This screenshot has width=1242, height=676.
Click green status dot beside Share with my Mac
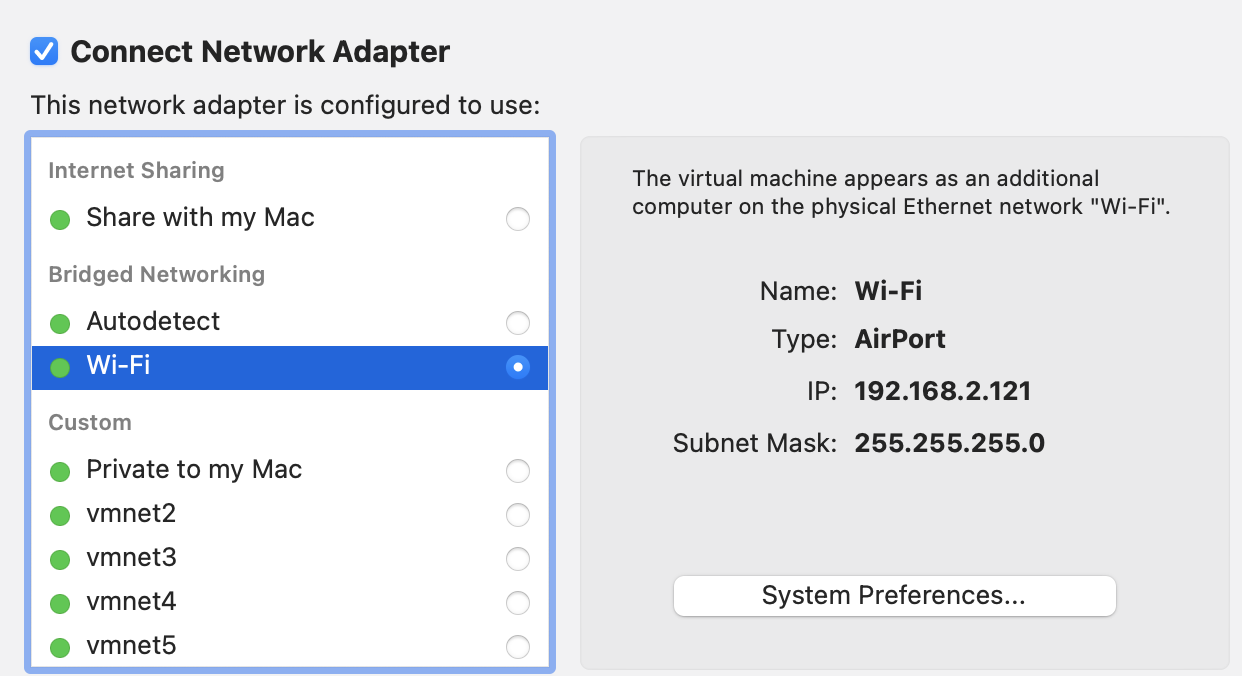pos(60,219)
